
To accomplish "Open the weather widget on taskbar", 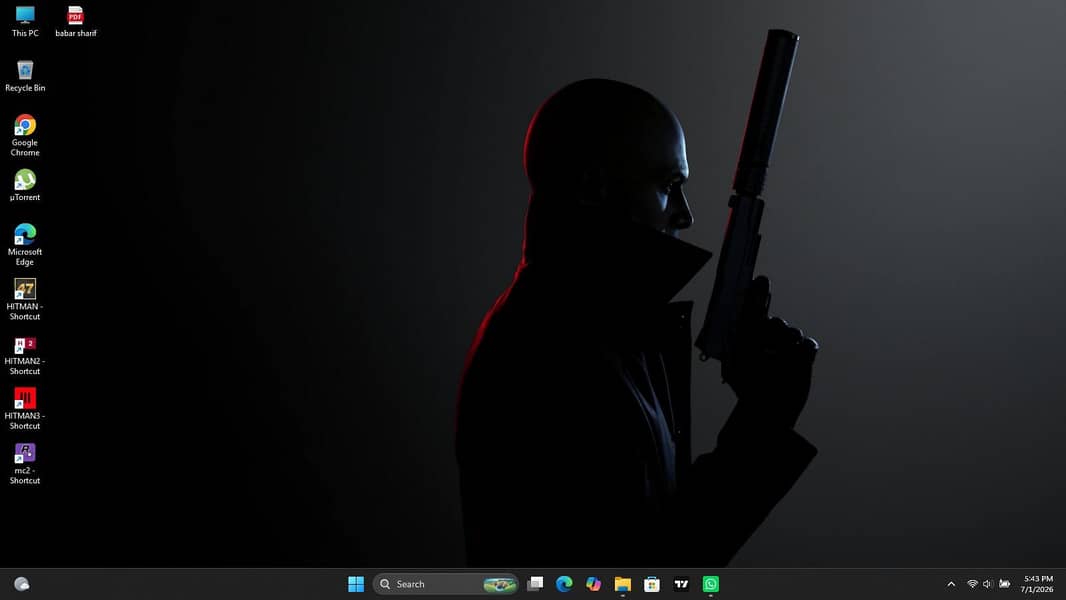I will coord(22,584).
